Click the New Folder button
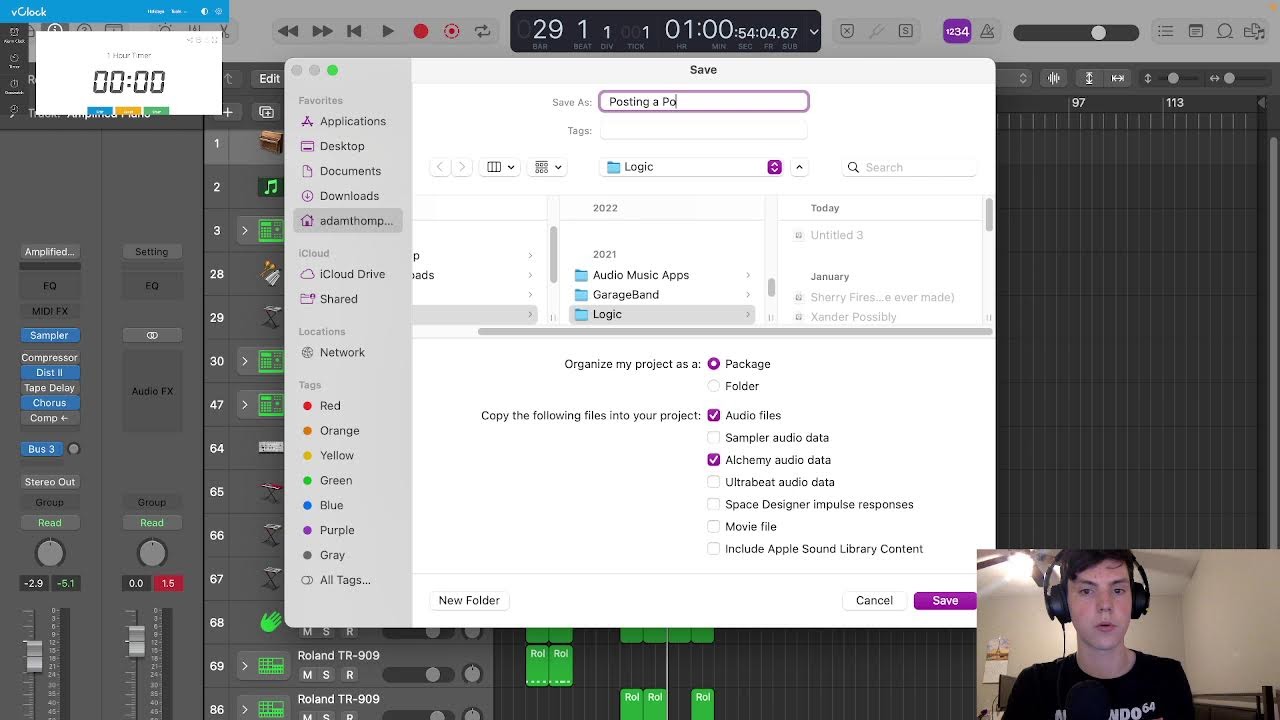 (x=469, y=600)
